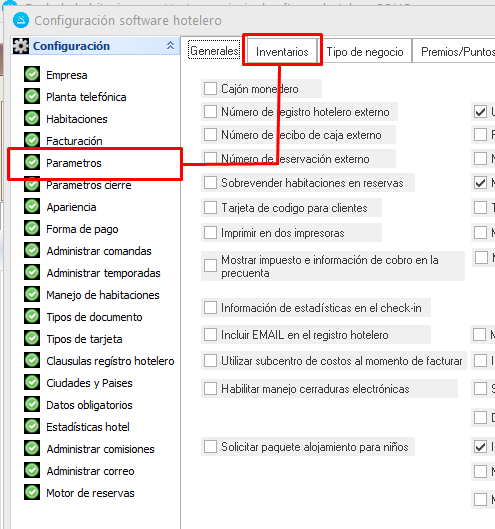
Task: Click the green check icon next to Ciudades y Paises
Action: coord(32,382)
